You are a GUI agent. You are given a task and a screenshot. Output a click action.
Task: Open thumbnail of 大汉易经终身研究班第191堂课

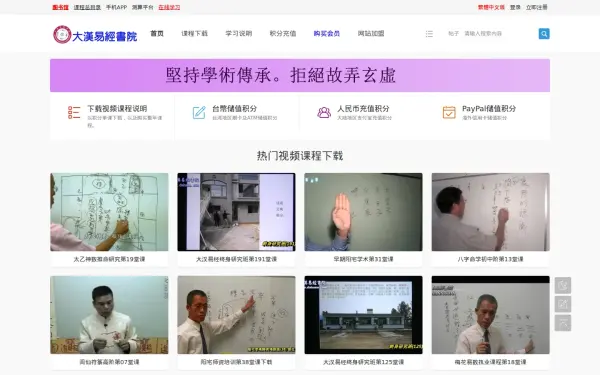[236, 212]
